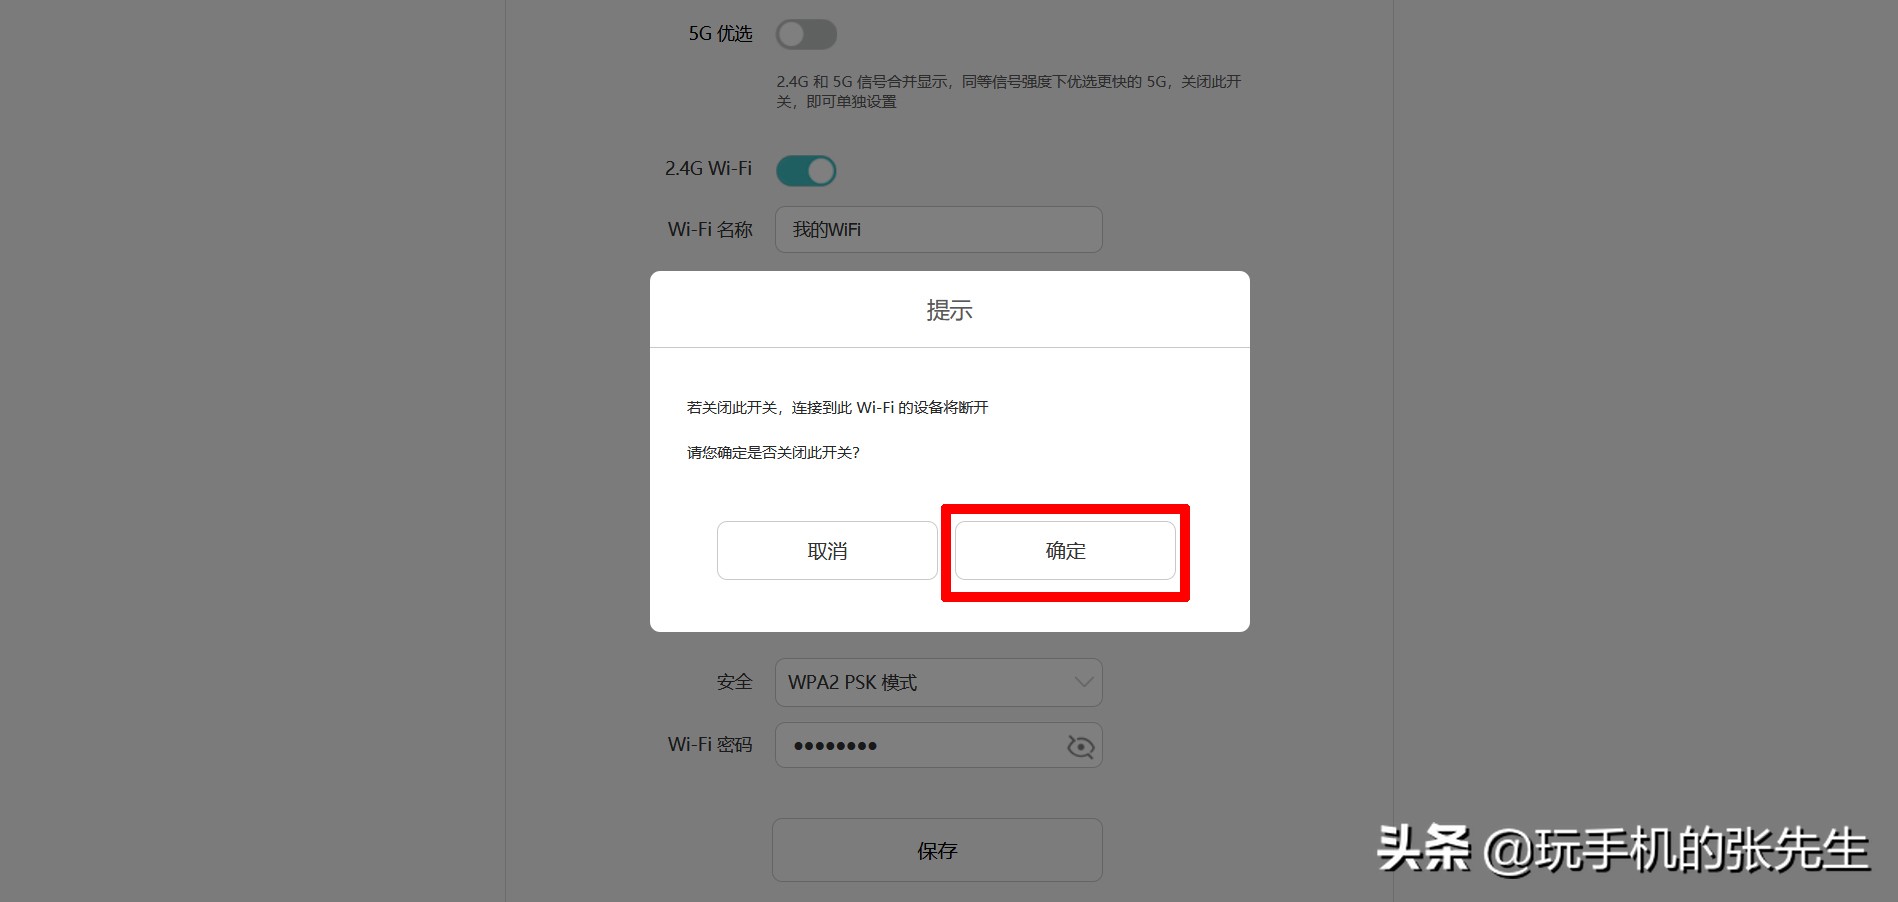
Task: Reveal password using the crossed-eye icon
Action: [x=1080, y=746]
